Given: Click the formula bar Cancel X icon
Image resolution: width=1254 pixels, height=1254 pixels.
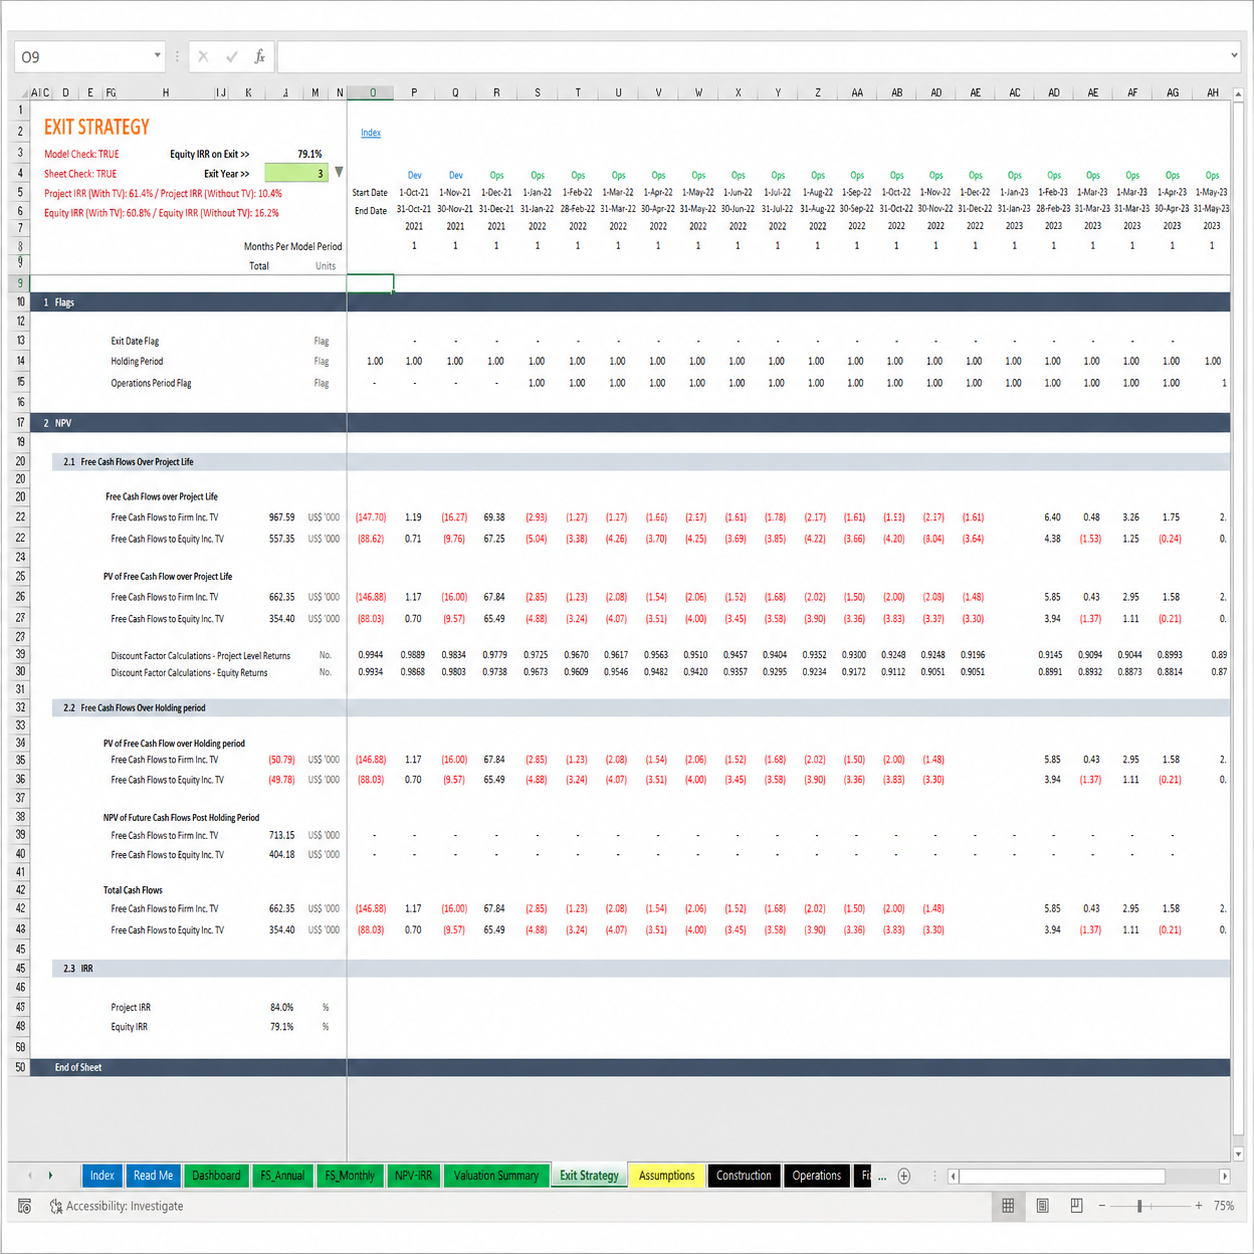Looking at the screenshot, I should click(x=203, y=57).
